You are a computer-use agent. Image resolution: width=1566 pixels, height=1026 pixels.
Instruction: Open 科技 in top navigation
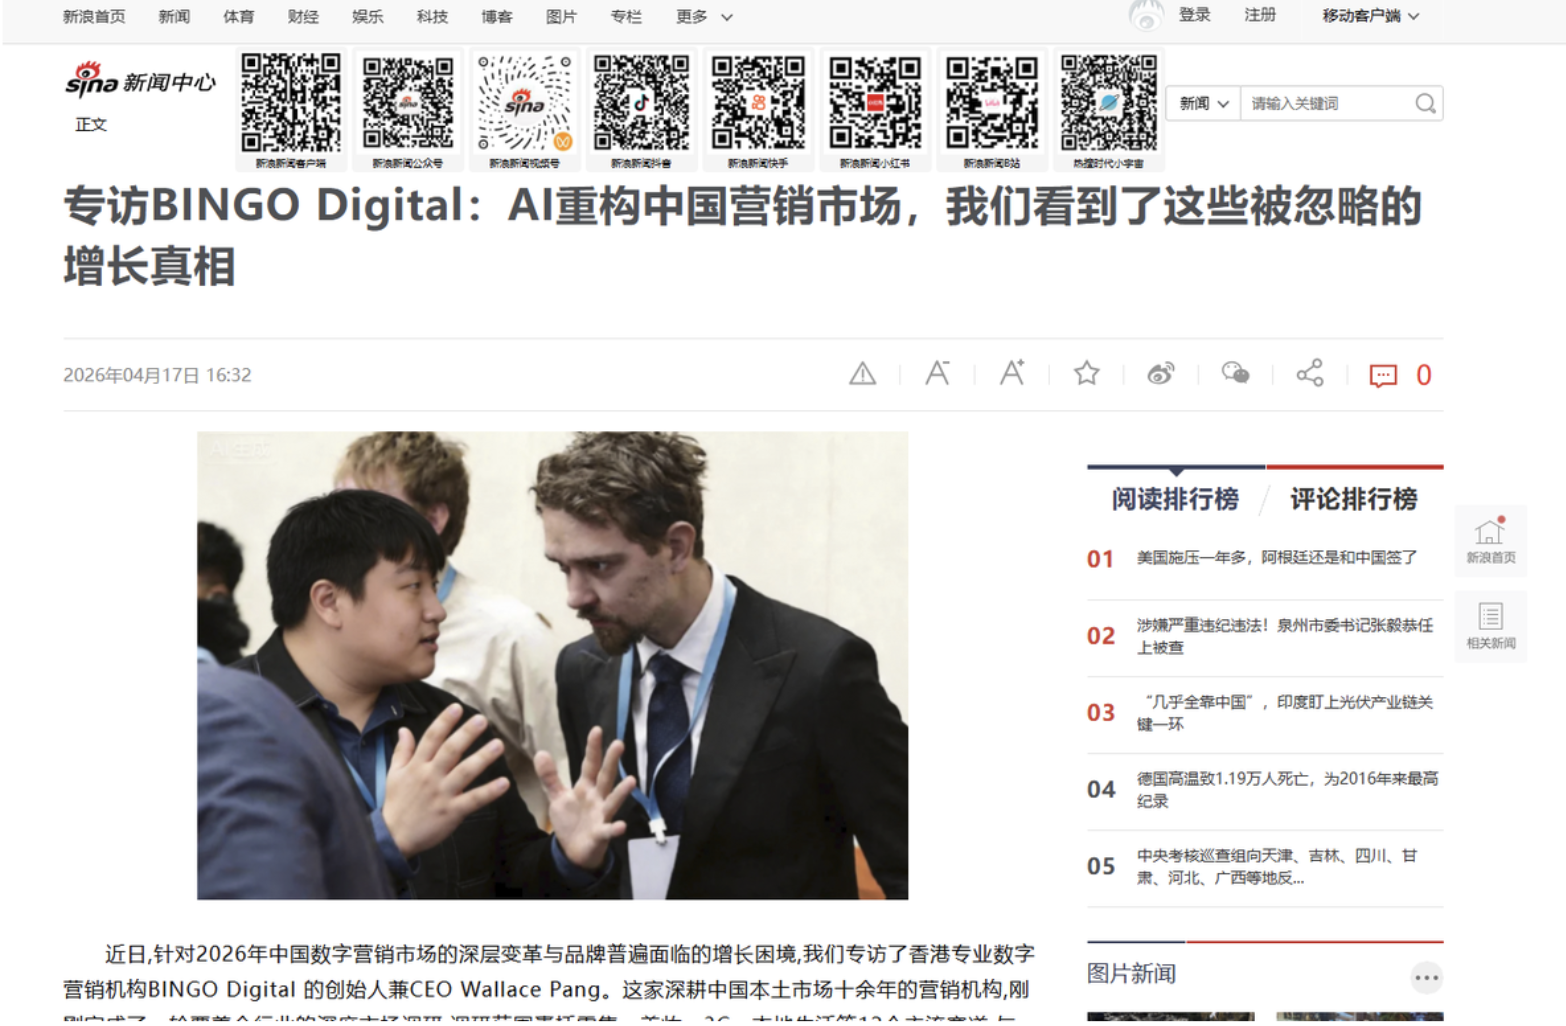(x=432, y=17)
